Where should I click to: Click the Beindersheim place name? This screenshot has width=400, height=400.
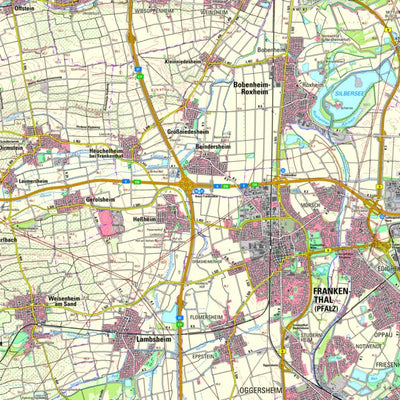tap(213, 147)
